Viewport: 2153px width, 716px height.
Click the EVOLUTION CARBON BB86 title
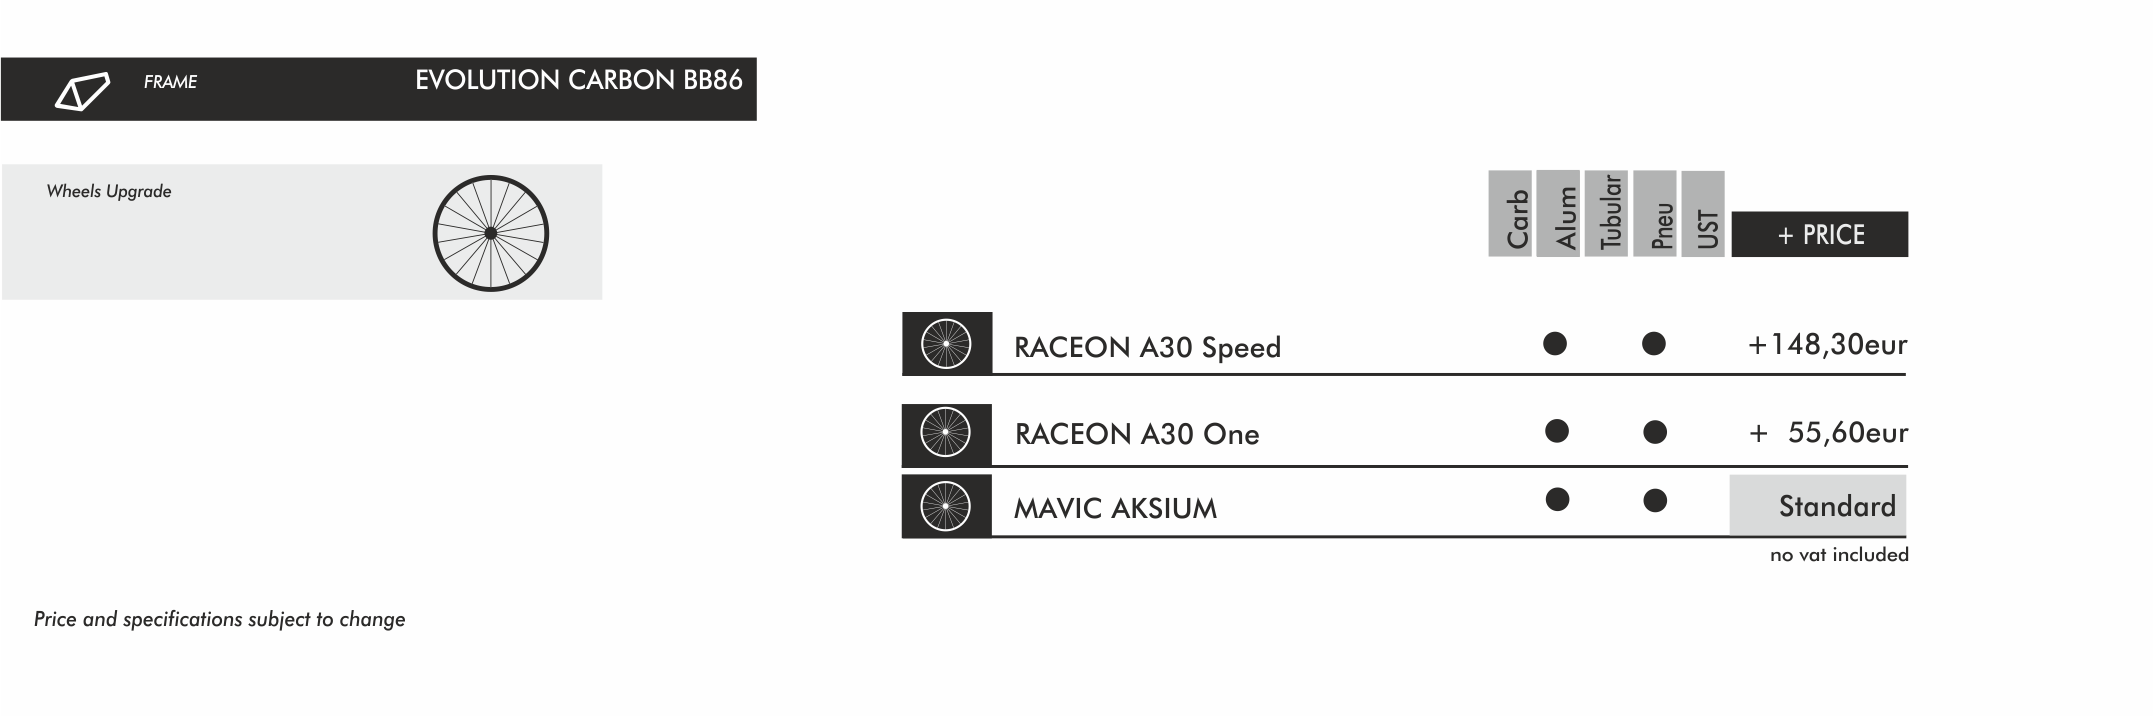point(578,81)
